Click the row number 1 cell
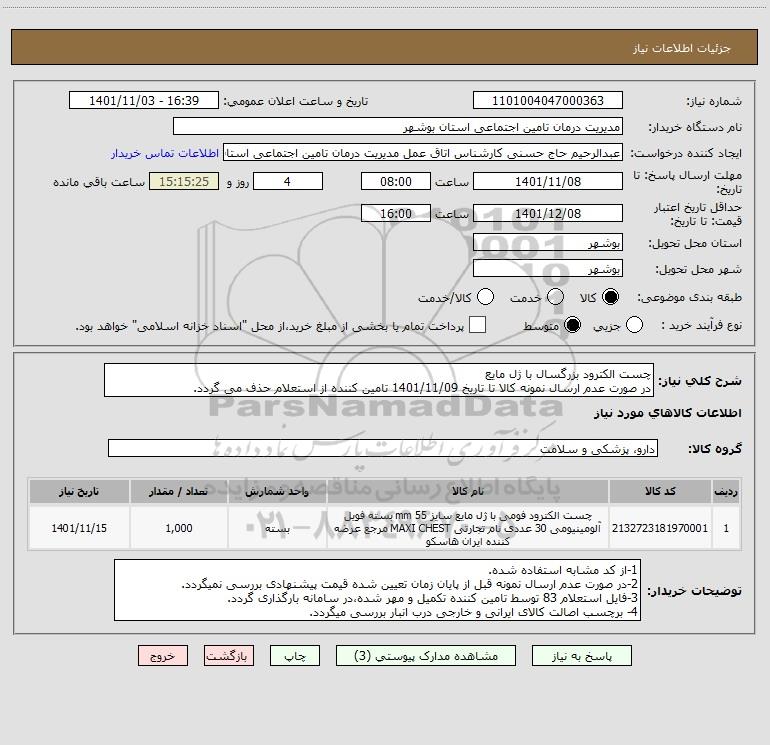This screenshot has width=770, height=745. point(726,528)
